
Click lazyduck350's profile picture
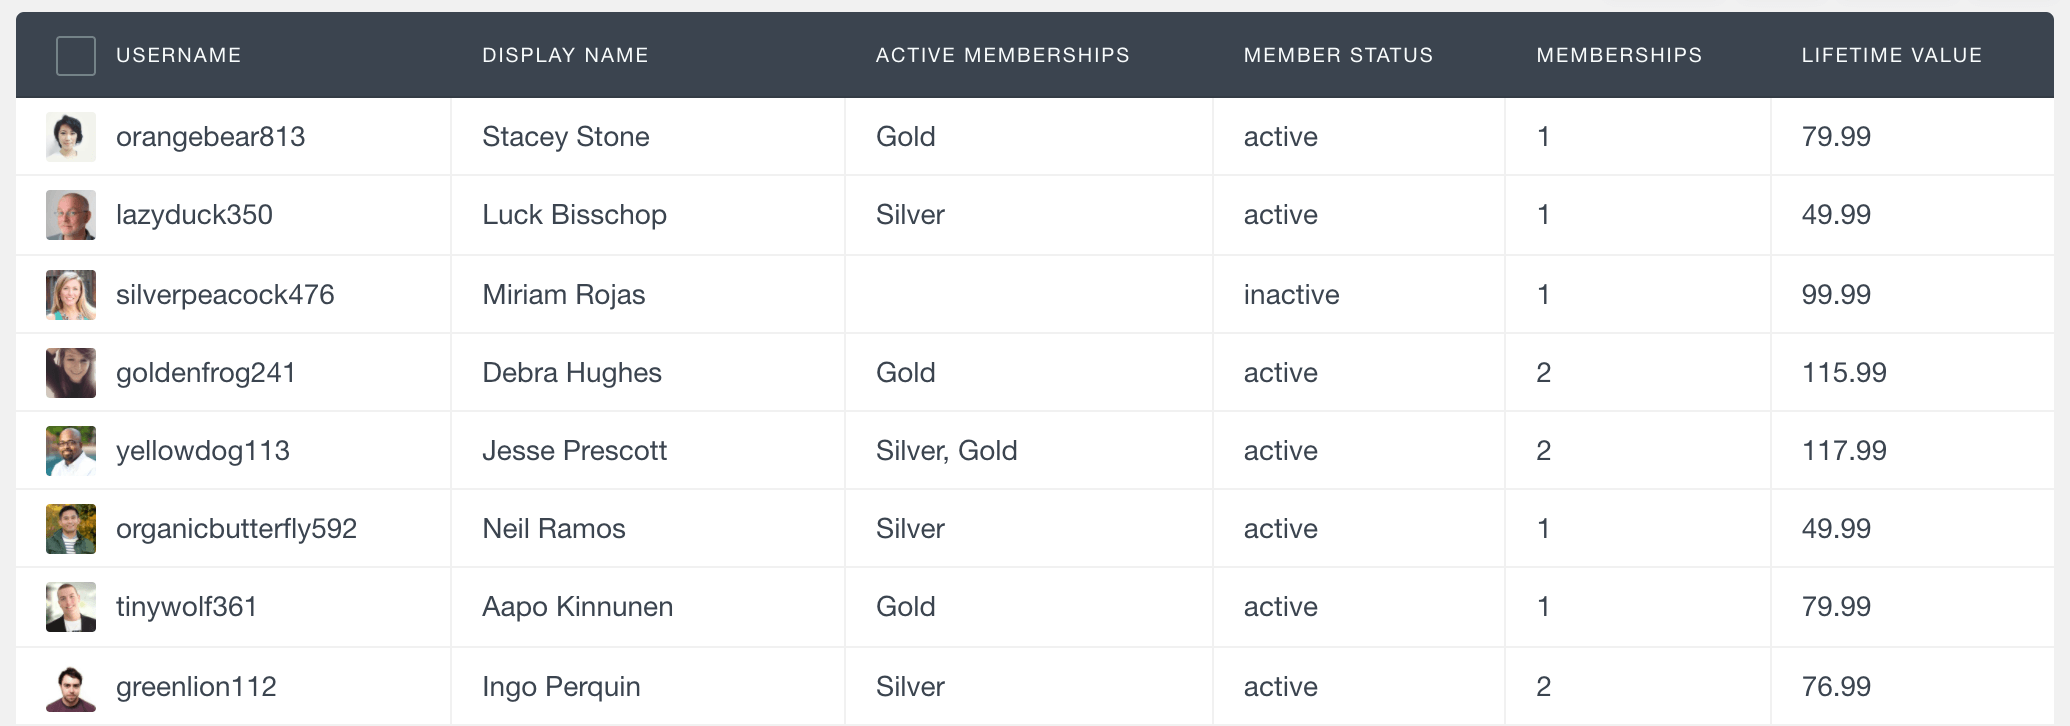71,215
